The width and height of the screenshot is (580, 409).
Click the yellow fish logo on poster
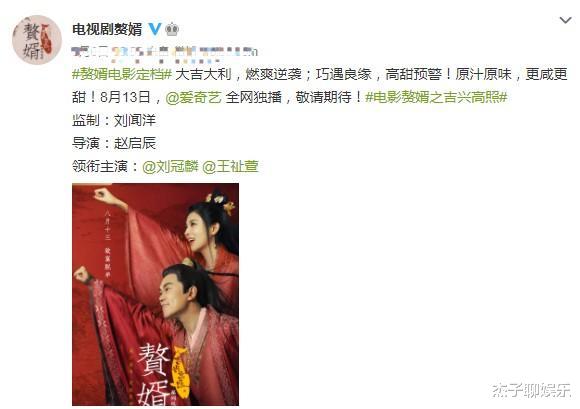tap(182, 370)
